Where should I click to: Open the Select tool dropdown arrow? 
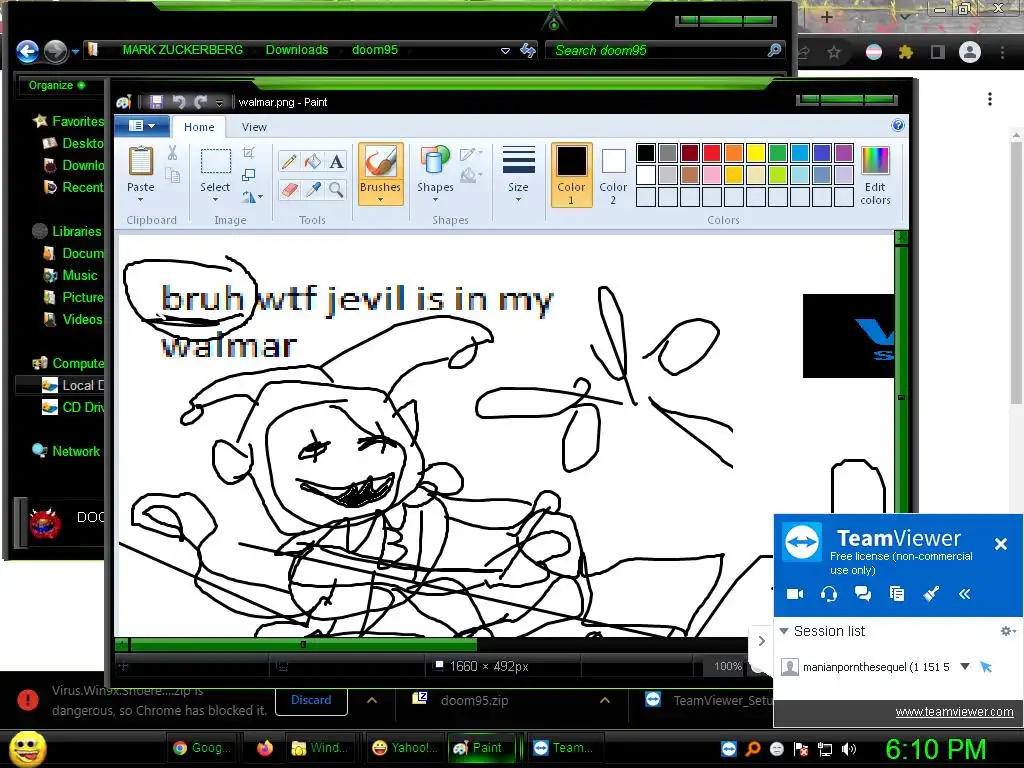(x=215, y=199)
